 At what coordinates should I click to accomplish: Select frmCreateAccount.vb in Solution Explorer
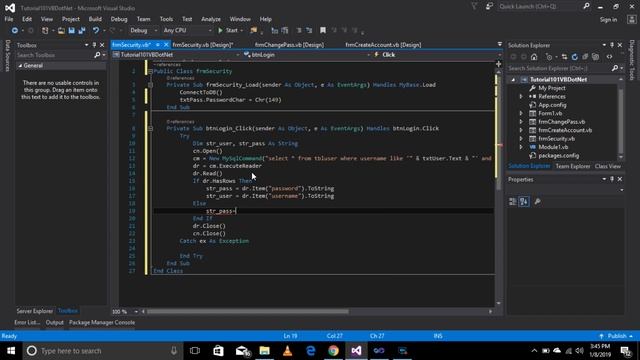coord(565,130)
